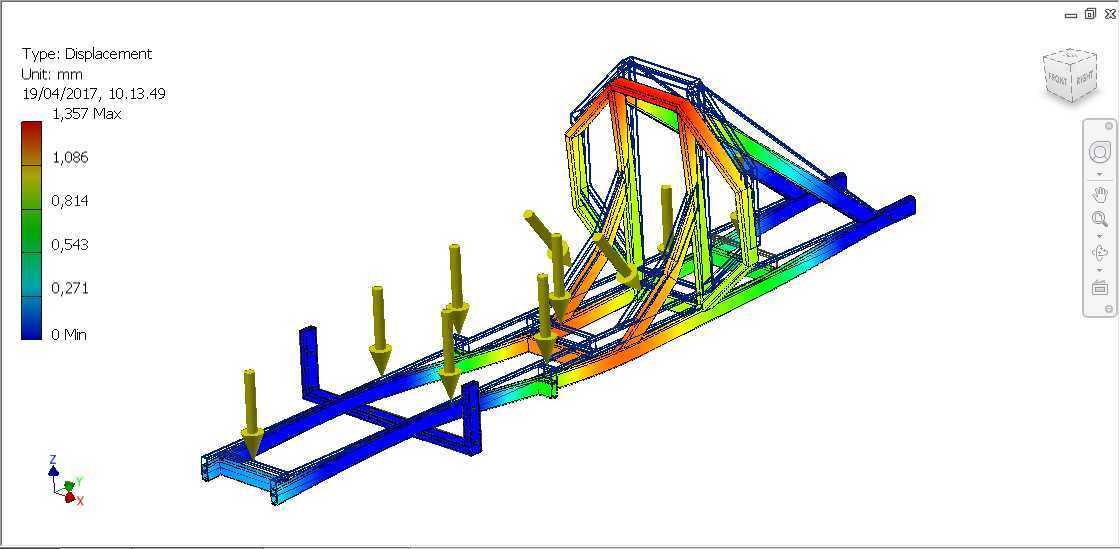Click the date stamp '19/04/2017, 10.13.49'

pyautogui.click(x=94, y=94)
